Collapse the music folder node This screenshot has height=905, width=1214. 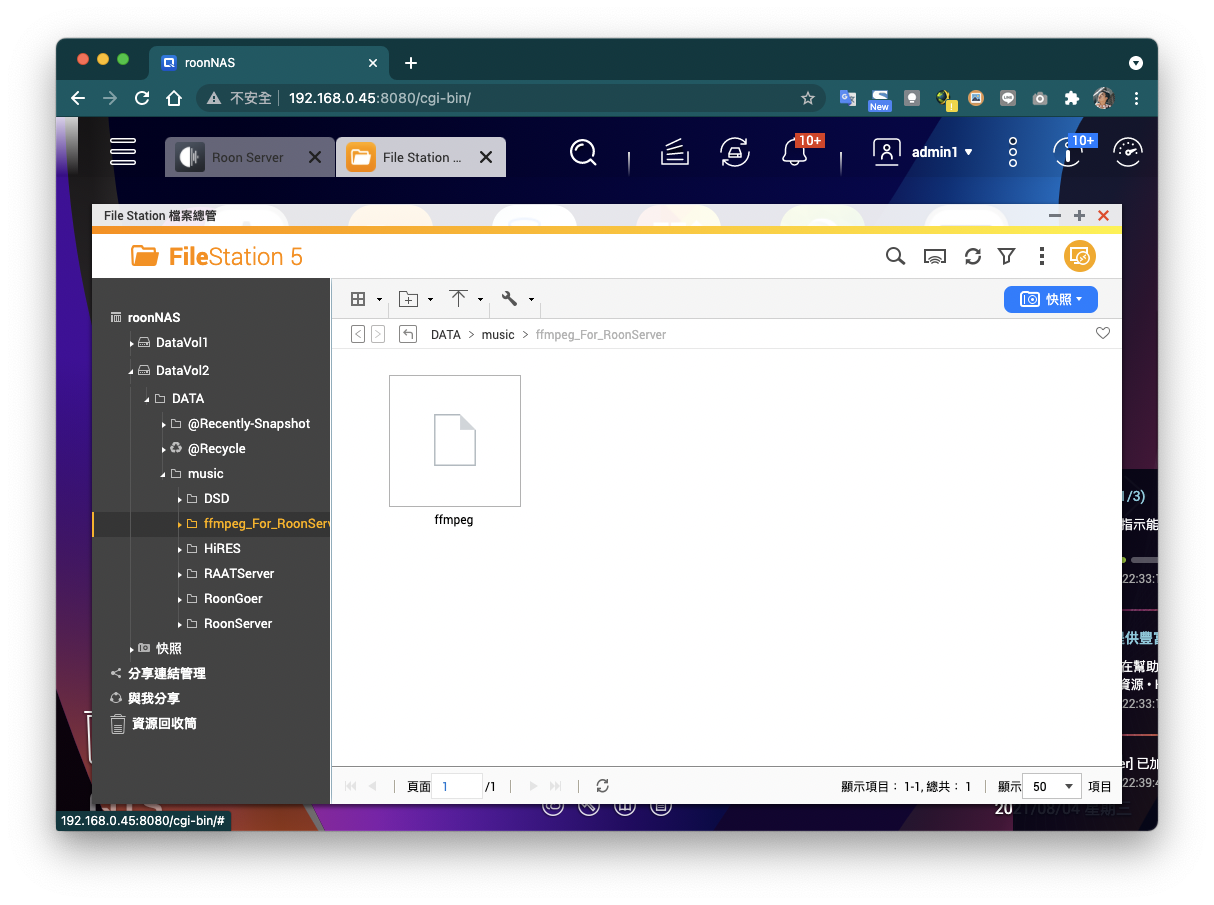[x=163, y=474]
